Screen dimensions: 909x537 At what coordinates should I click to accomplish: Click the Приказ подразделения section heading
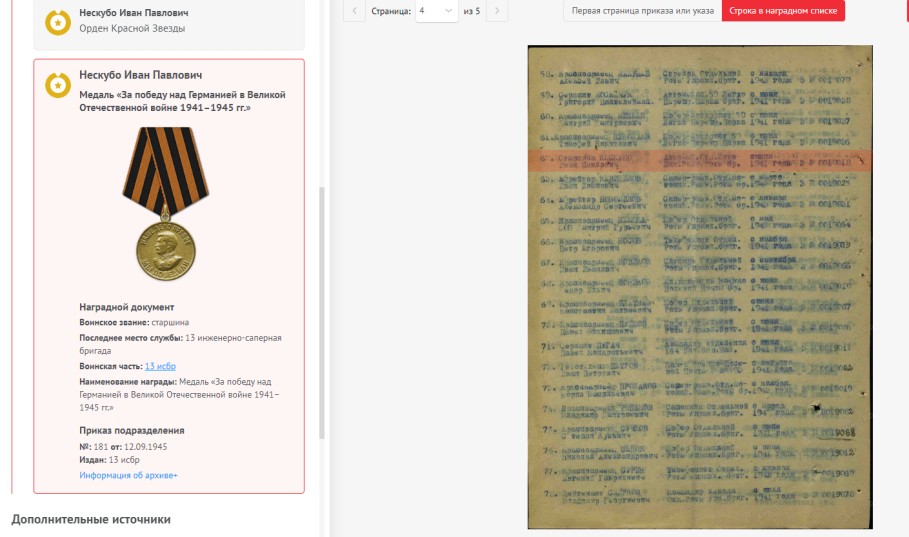click(131, 430)
